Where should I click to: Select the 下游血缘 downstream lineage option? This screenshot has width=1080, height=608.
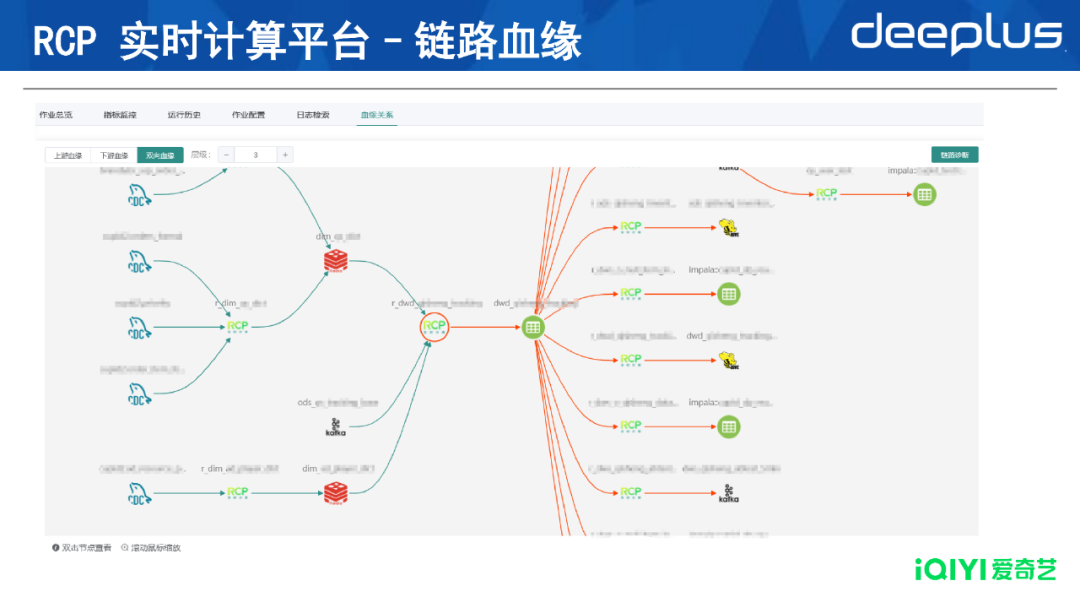[113, 155]
